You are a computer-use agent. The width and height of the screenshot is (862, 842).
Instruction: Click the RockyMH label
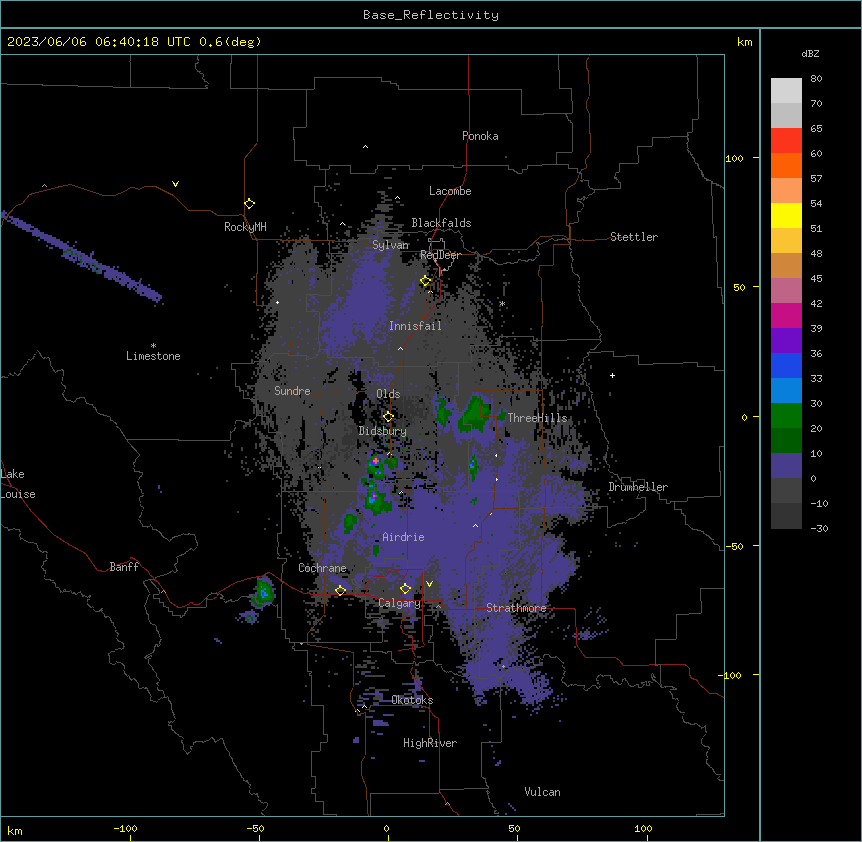(245, 226)
